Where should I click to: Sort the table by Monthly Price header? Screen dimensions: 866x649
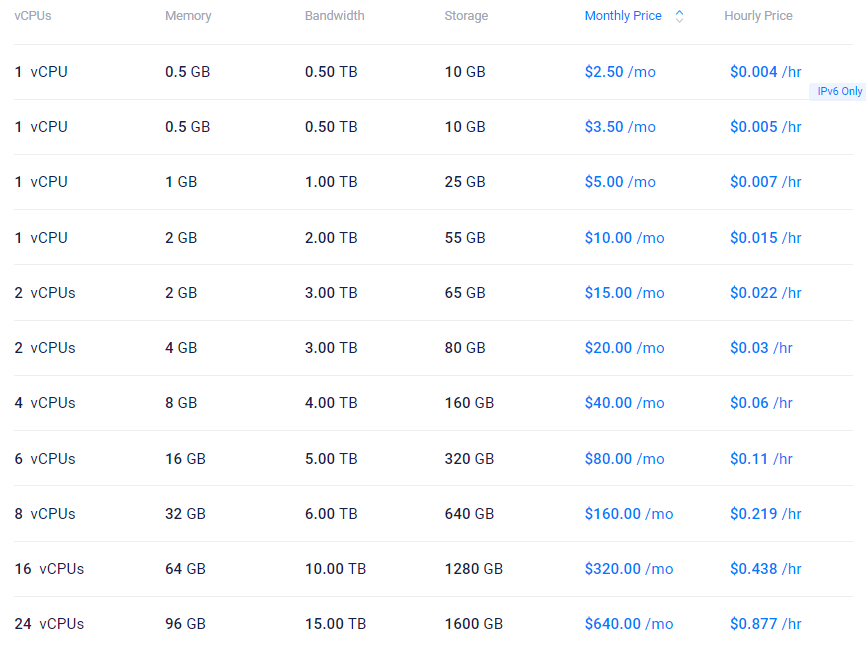click(x=623, y=16)
